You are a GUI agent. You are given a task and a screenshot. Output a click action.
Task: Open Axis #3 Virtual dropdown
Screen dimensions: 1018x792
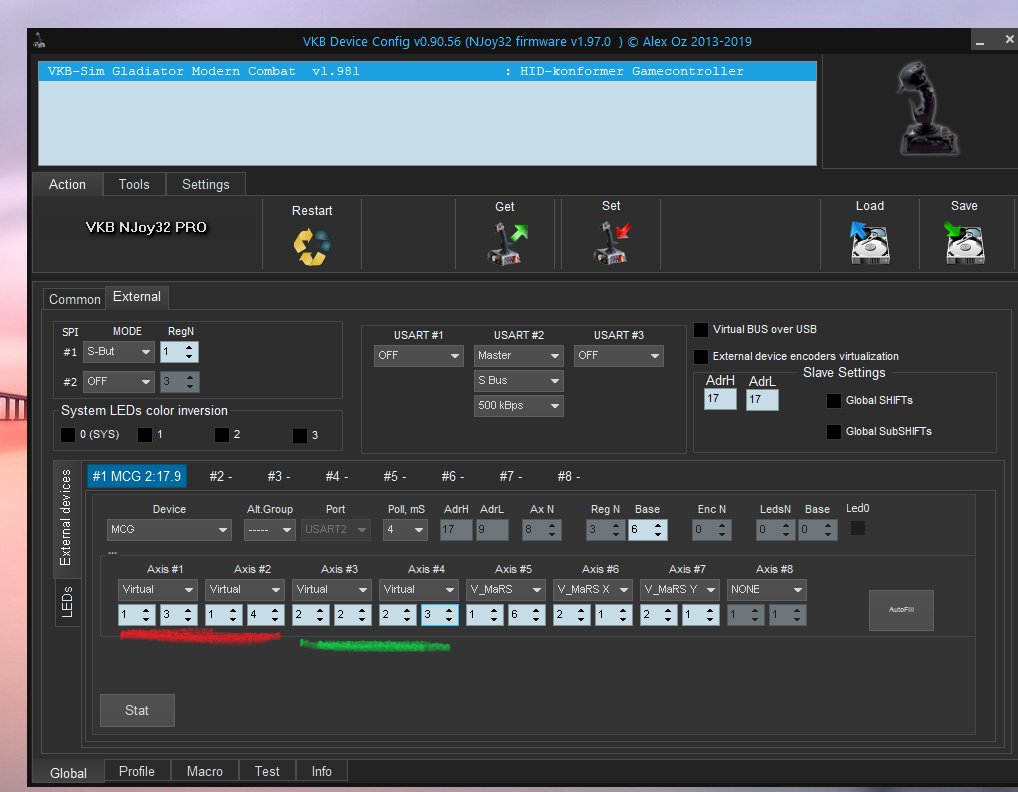331,589
